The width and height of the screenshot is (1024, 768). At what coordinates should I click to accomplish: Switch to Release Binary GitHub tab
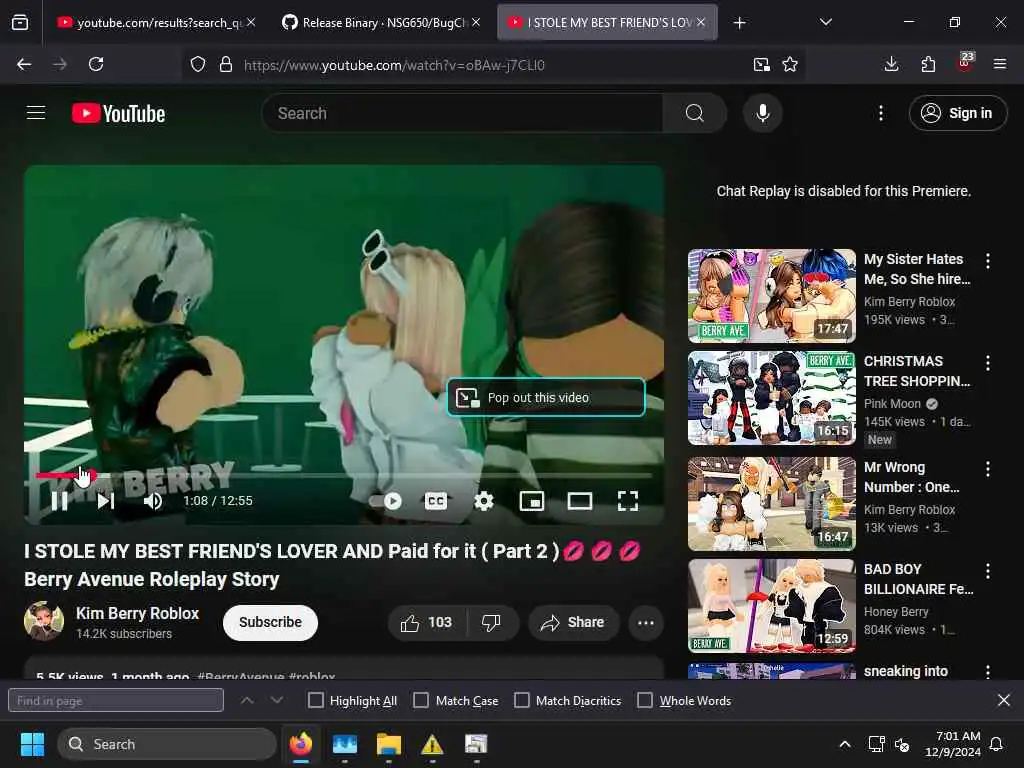tap(383, 22)
